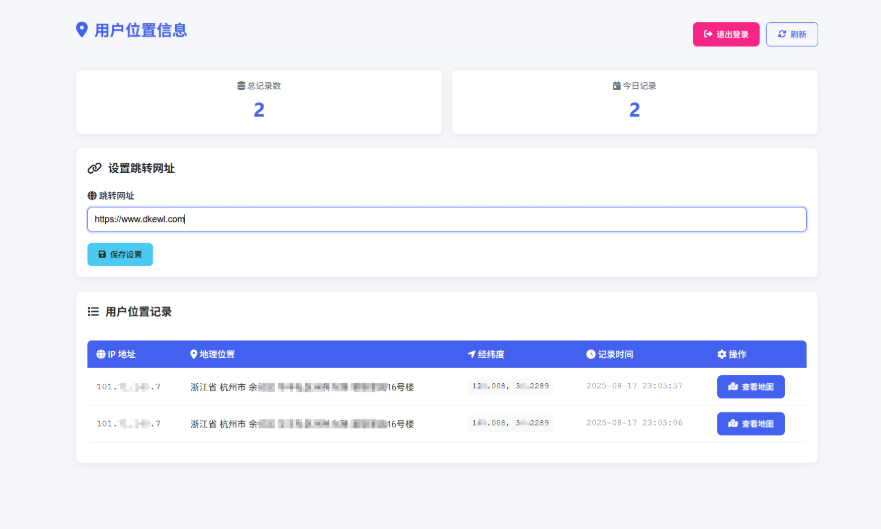Click the 2025-08-17 23:05:57 timestamp

pos(634,386)
